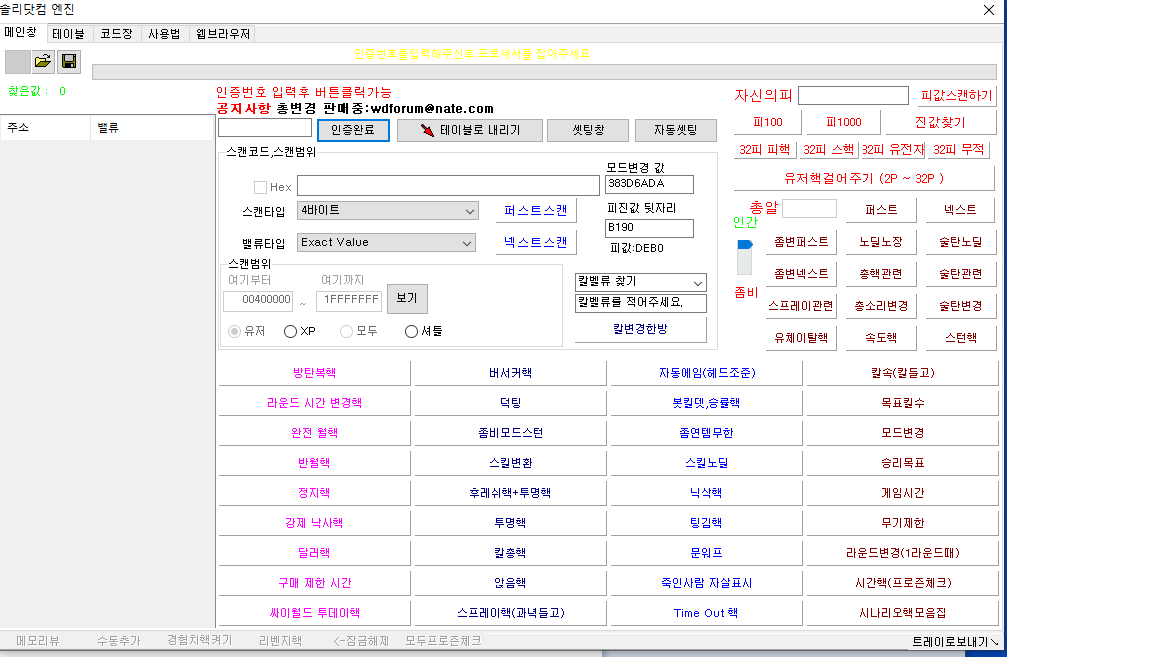Switch to the 테이블 tab
1152x657 pixels.
click(x=68, y=33)
